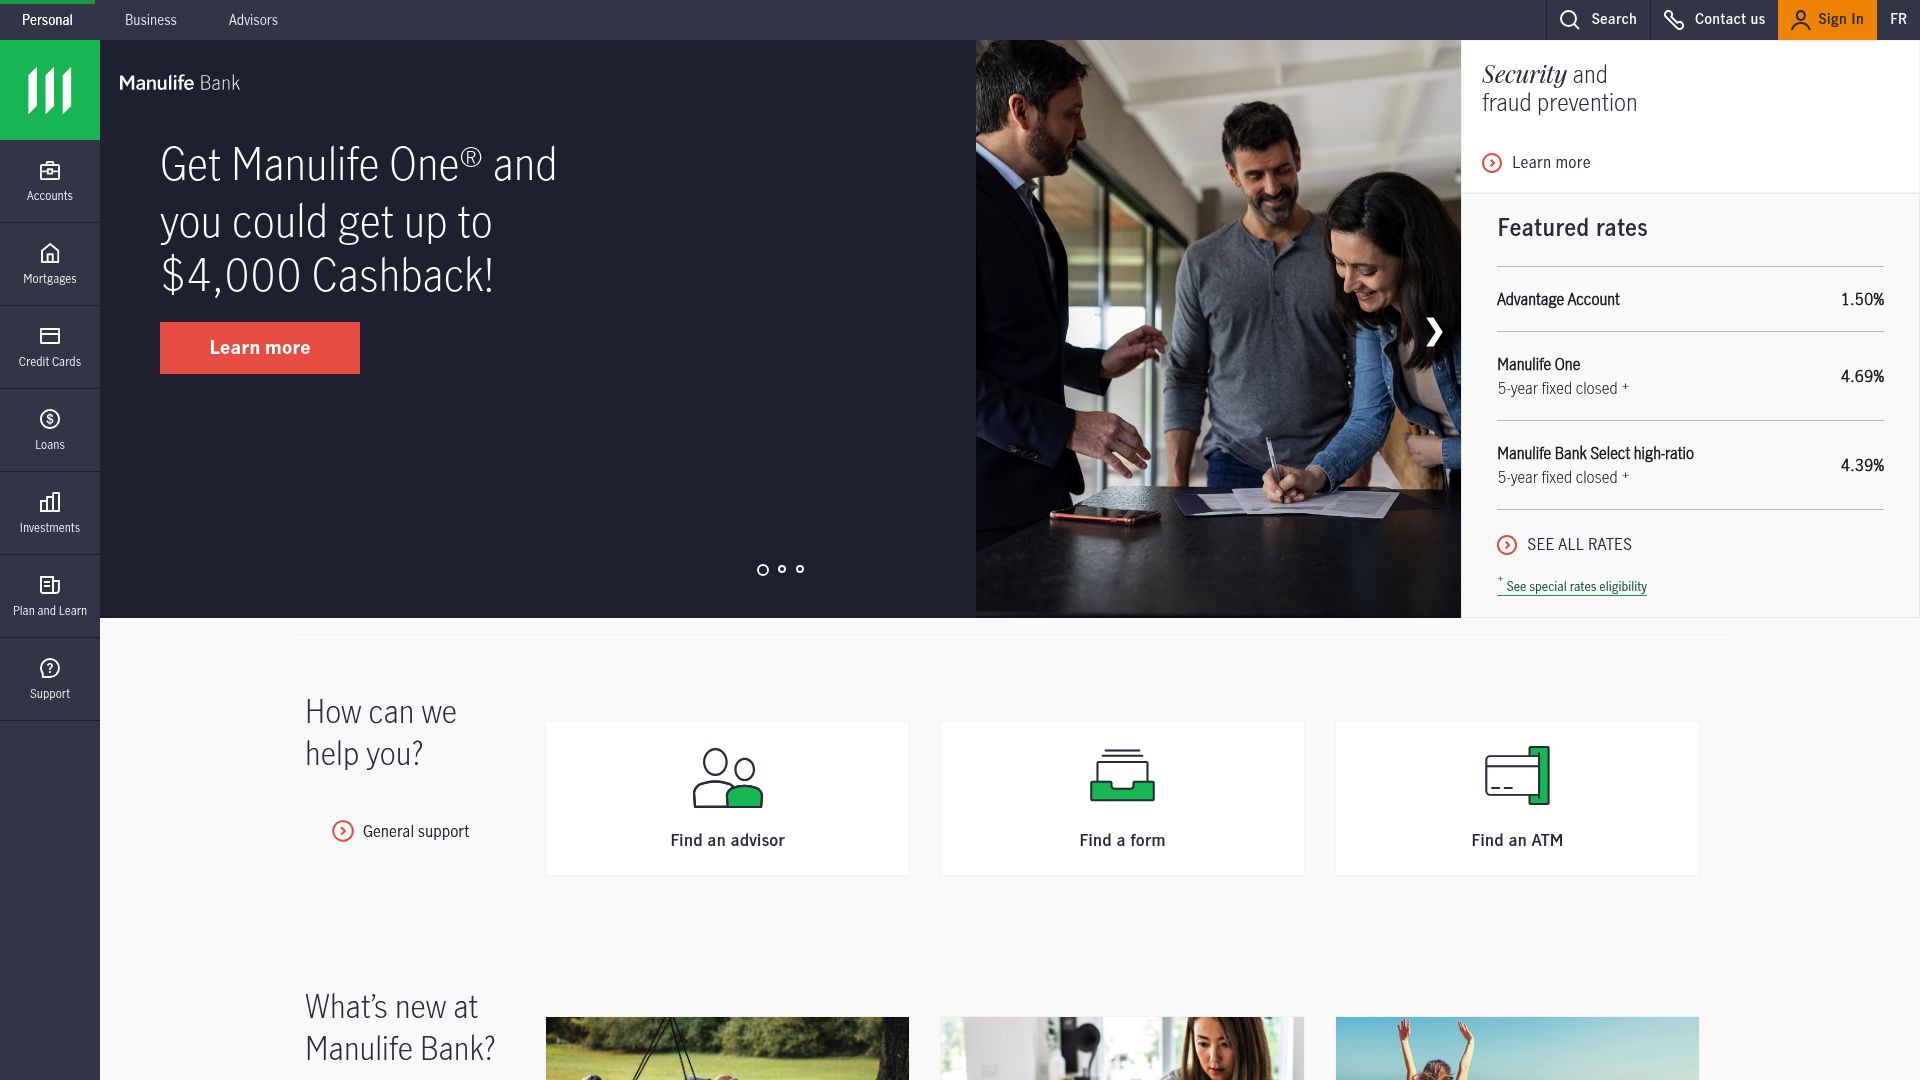1920x1080 pixels.
Task: Click the Manulife green logo
Action: point(50,90)
